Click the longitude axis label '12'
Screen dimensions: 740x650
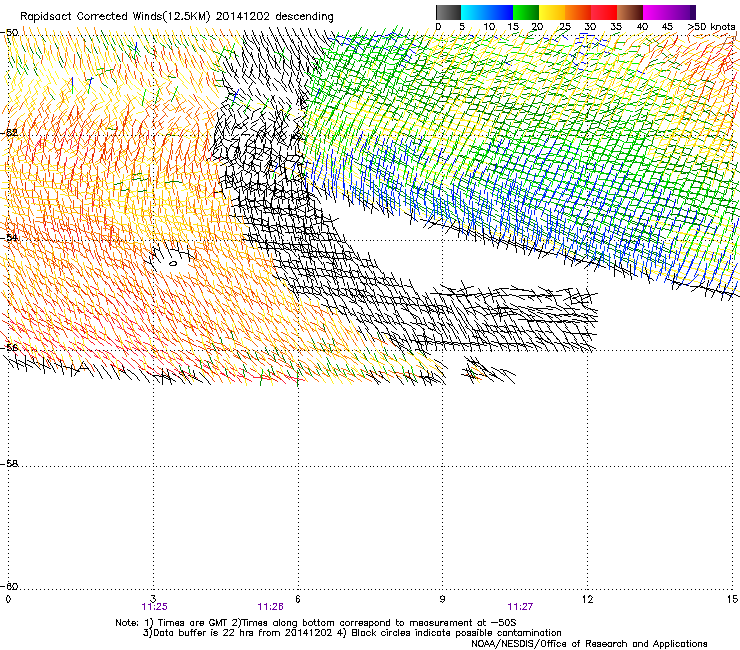[x=587, y=599]
